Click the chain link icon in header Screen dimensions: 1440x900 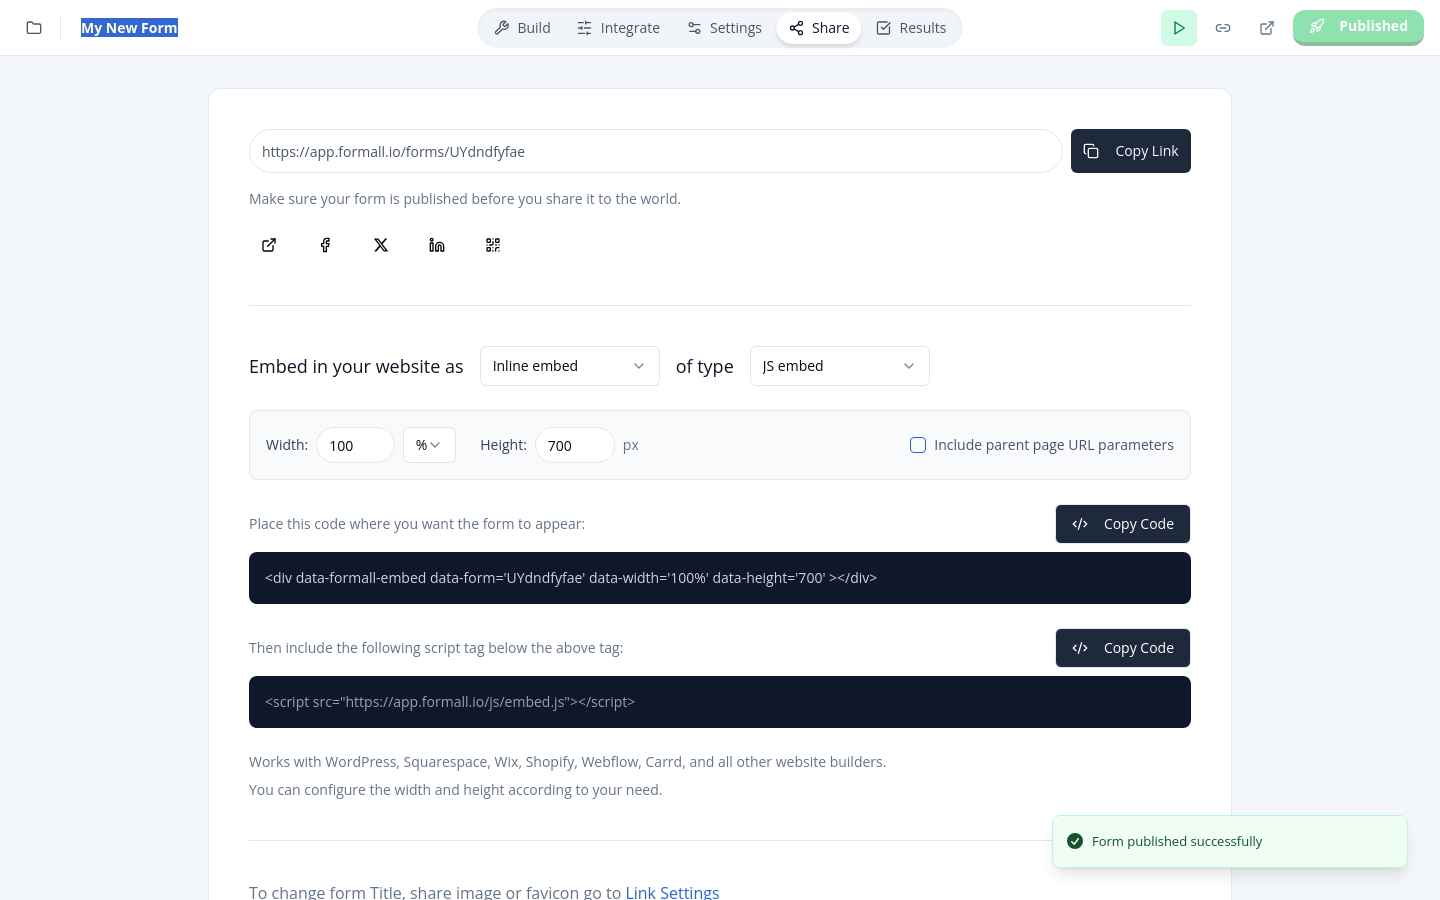click(1223, 28)
